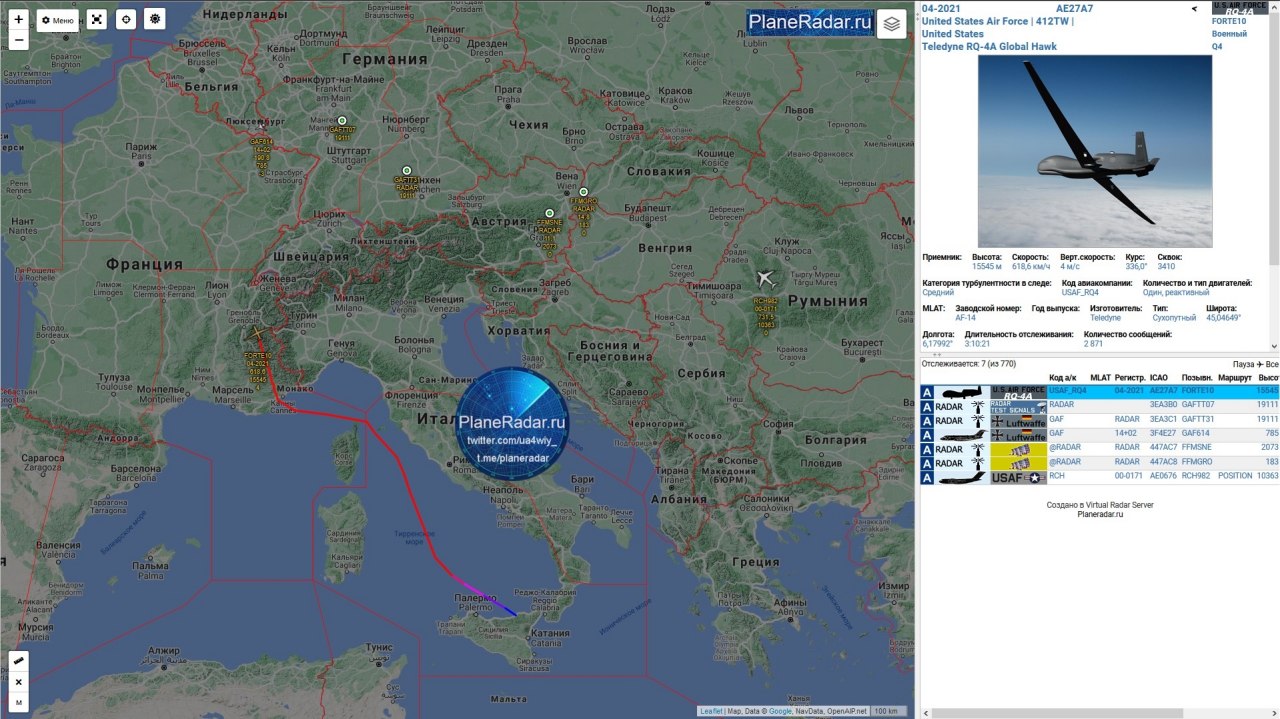The width and height of the screenshot is (1280, 719).
Task: Click the United States Air Force operator text
Action: pos(975,21)
